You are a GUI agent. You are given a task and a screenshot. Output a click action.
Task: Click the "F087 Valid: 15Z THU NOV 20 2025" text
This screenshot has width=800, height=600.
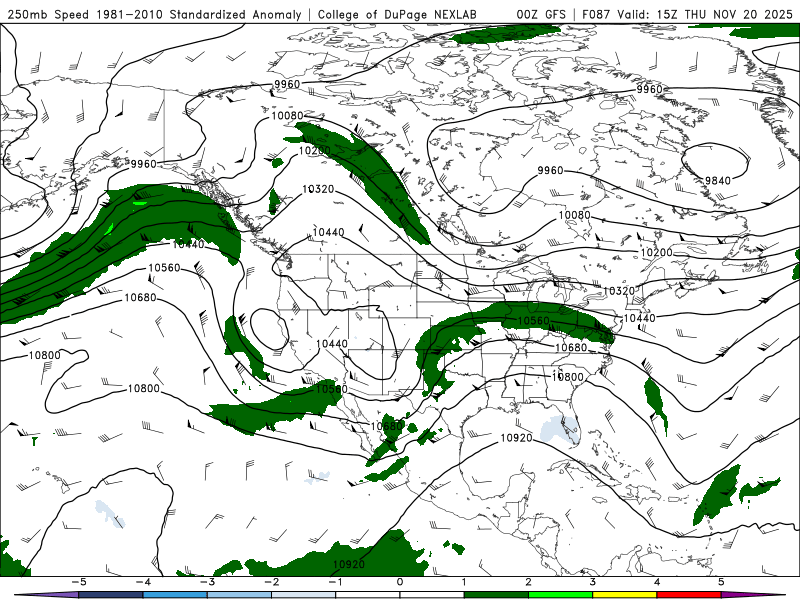click(x=687, y=15)
